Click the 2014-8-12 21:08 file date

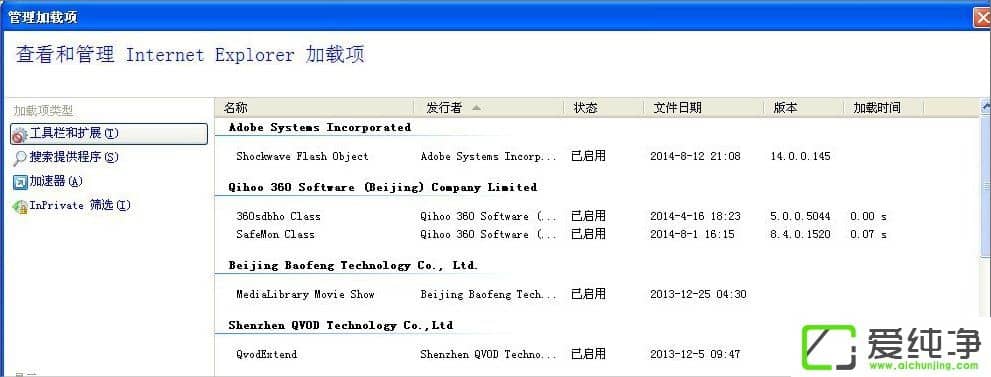point(695,157)
